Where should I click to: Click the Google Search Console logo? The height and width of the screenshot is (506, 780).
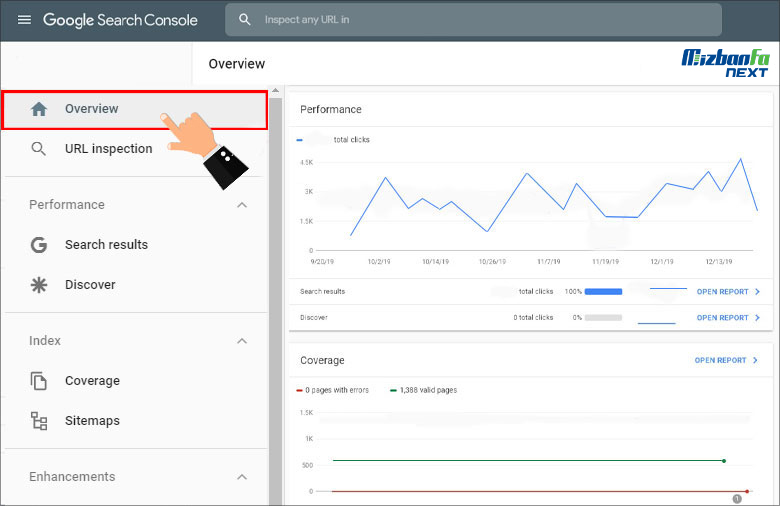pos(120,20)
